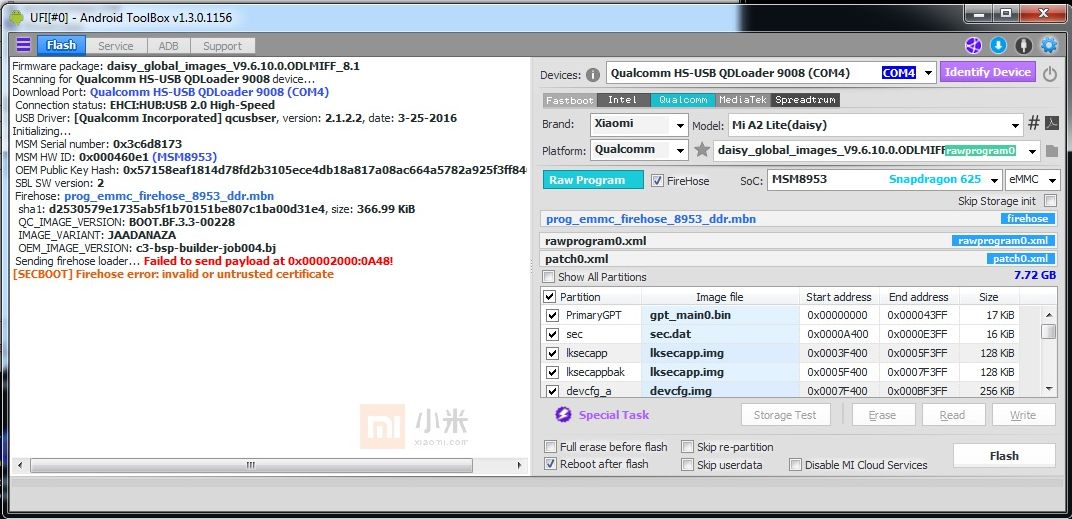Click the device info icon
The image size is (1072, 519).
click(x=593, y=75)
